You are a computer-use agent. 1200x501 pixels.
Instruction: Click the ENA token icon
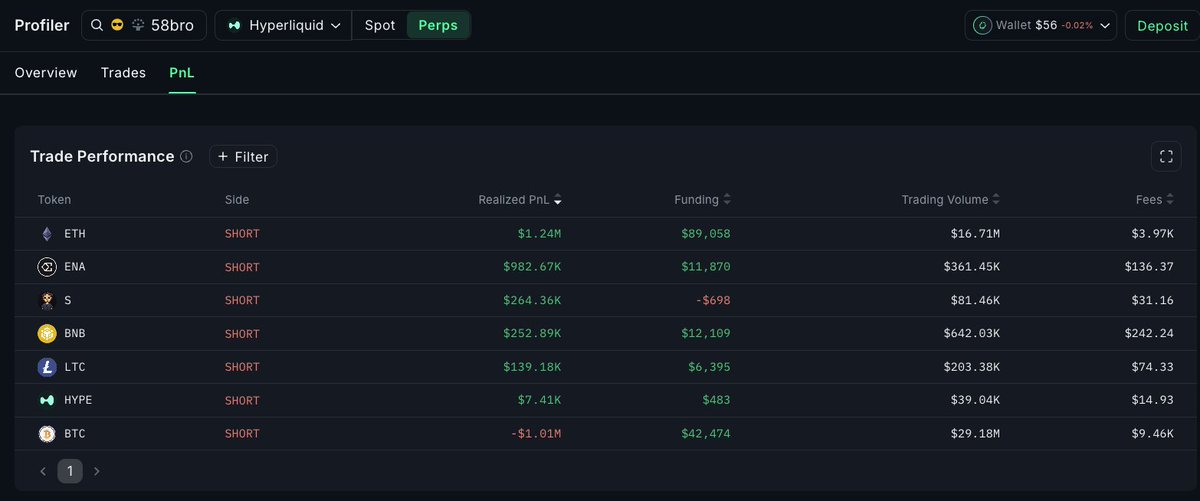(x=46, y=267)
